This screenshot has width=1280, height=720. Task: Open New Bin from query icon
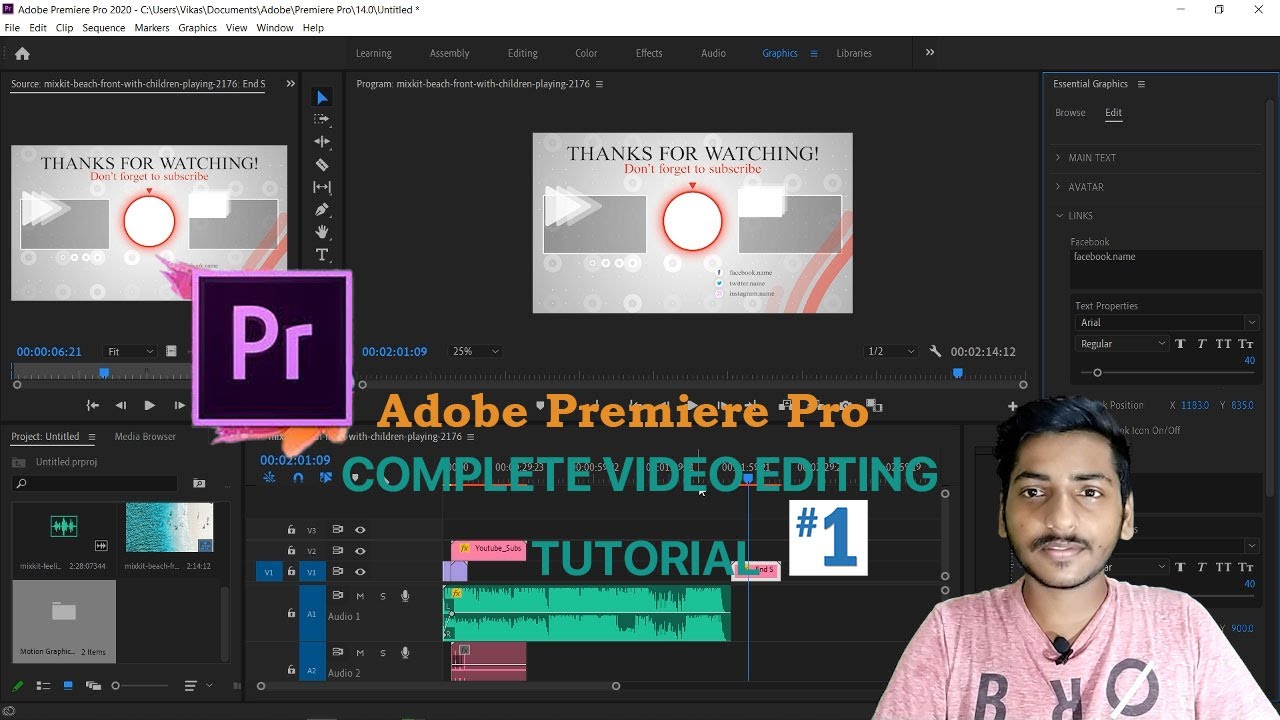tap(199, 483)
